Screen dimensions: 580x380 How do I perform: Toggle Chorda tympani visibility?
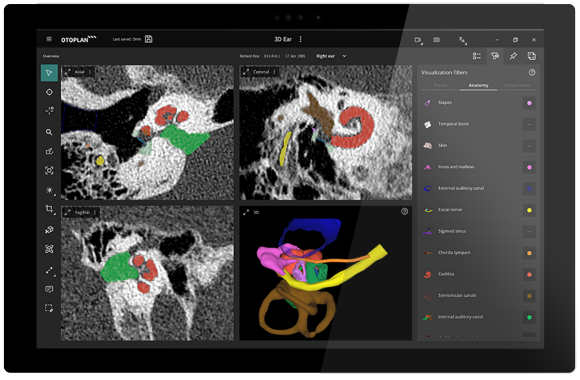point(529,253)
